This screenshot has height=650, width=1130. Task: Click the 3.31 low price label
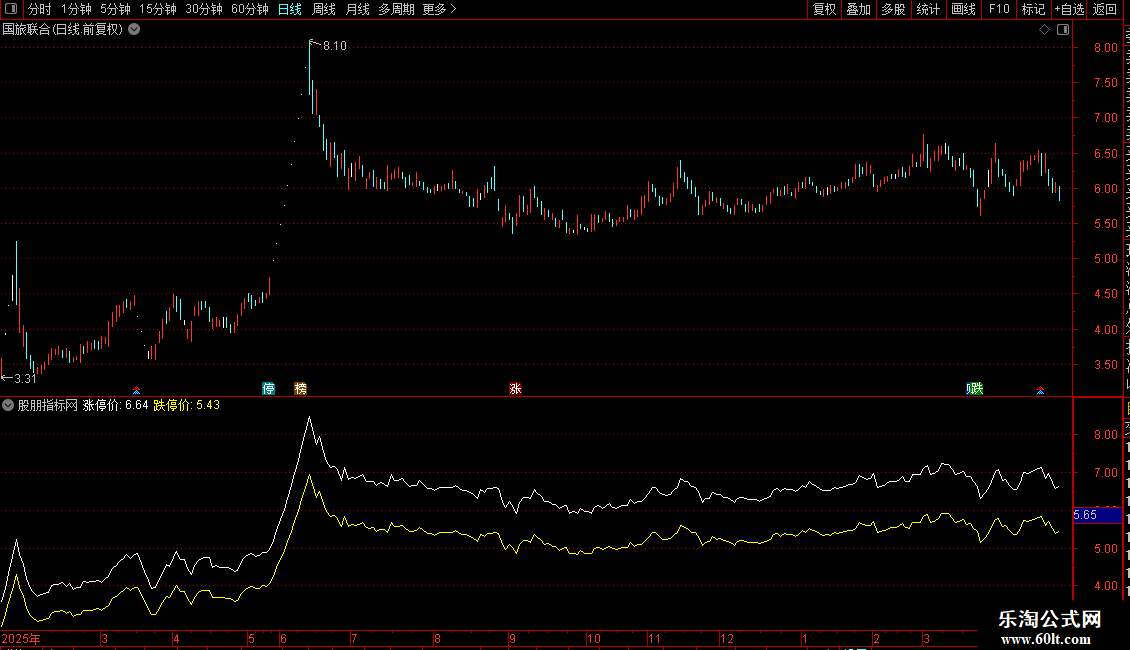point(25,379)
